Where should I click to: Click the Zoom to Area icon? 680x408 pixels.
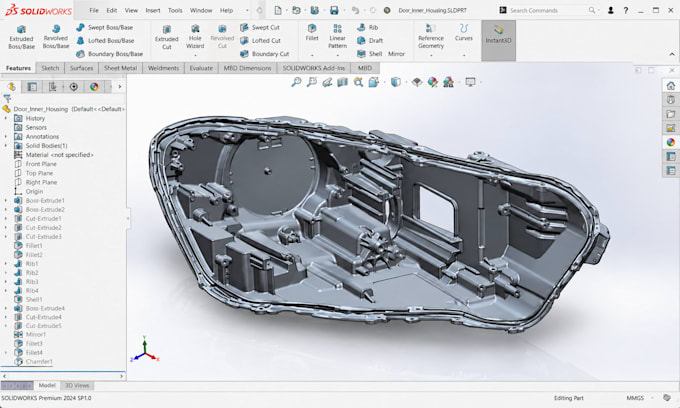[x=312, y=82]
